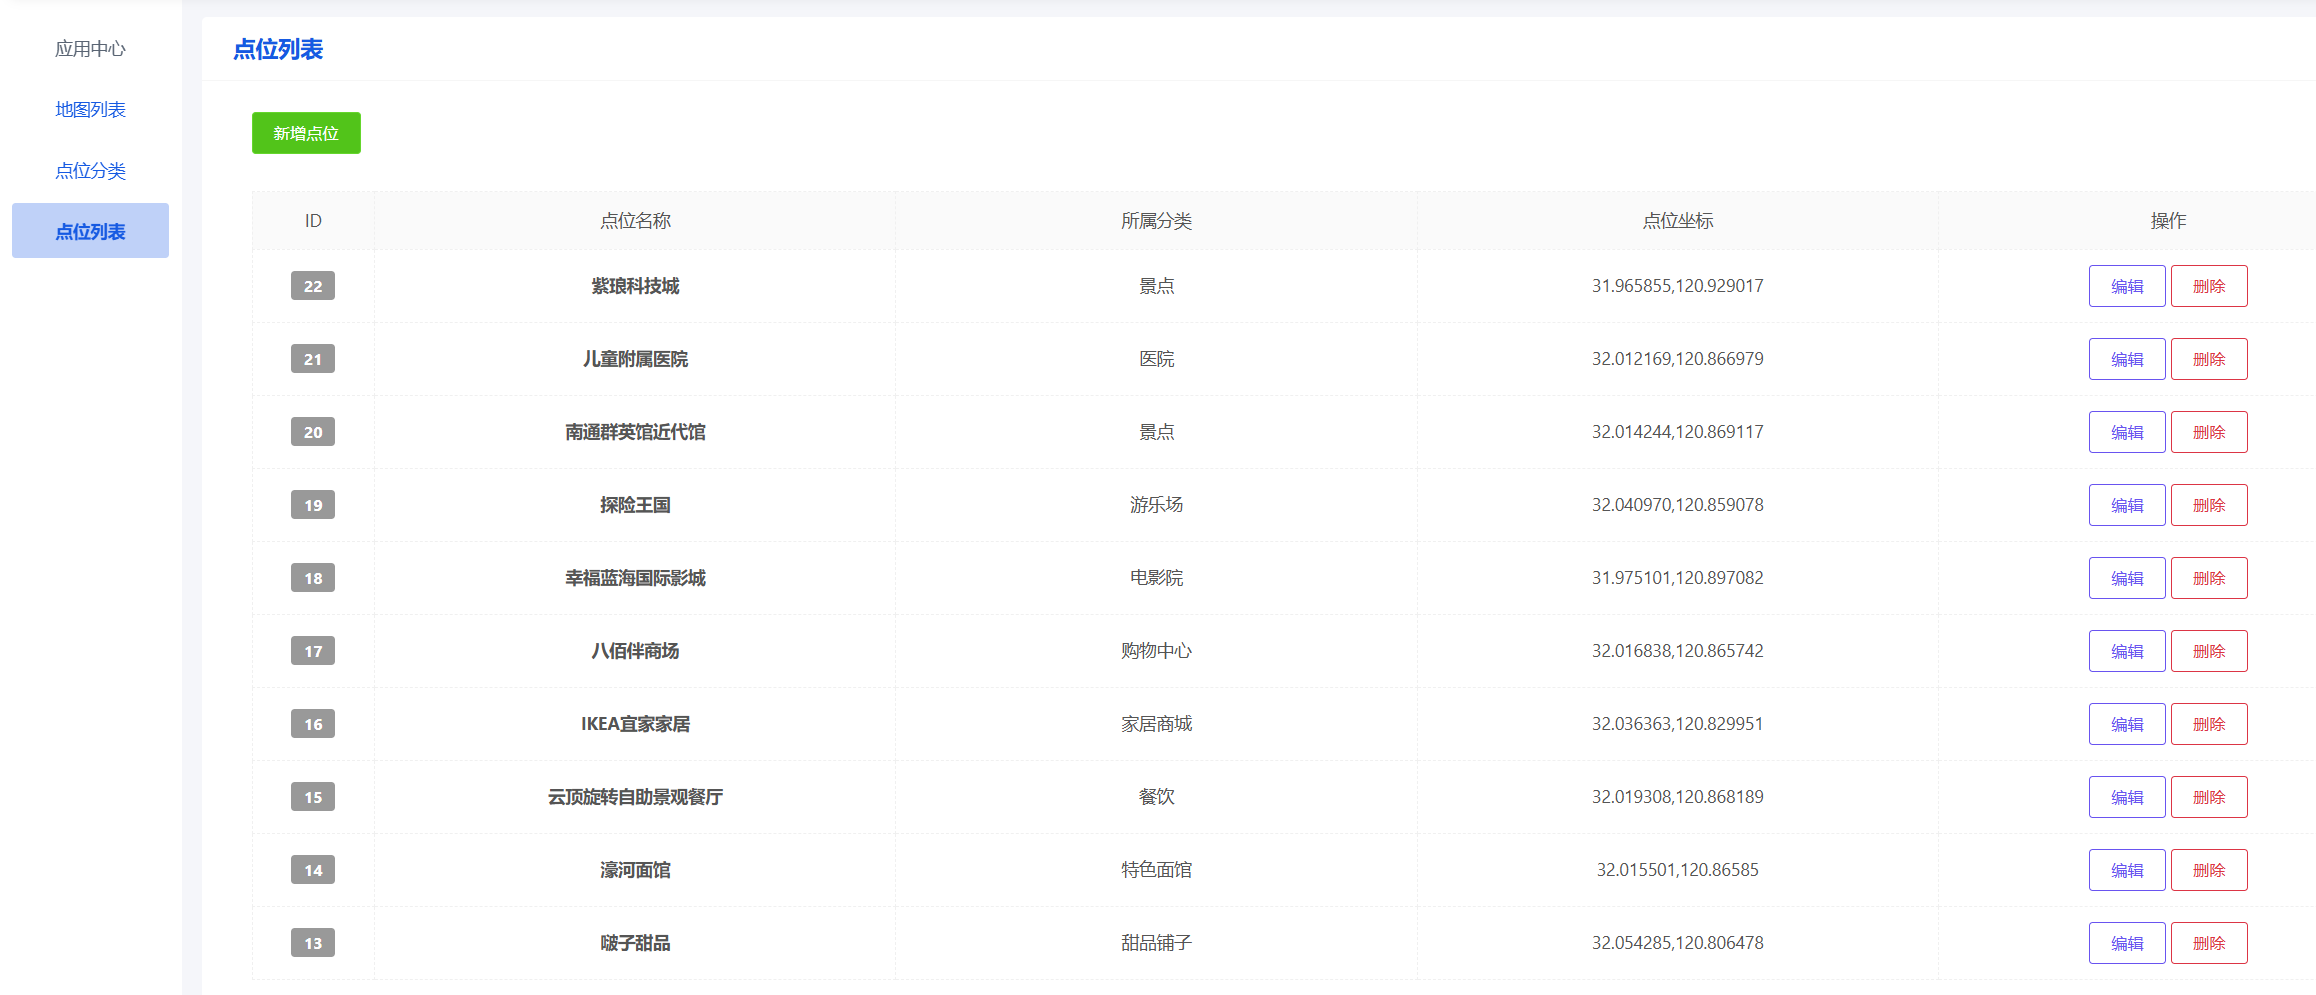Click the 点位坐标 column header
This screenshot has width=2316, height=995.
coord(1677,221)
